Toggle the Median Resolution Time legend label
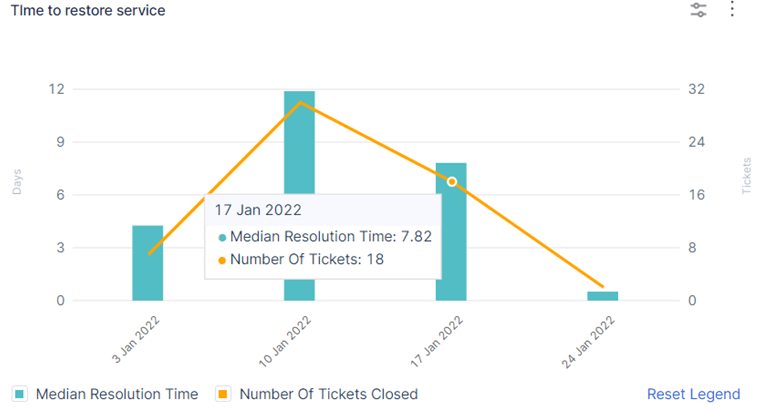The height and width of the screenshot is (414, 764). (x=117, y=394)
